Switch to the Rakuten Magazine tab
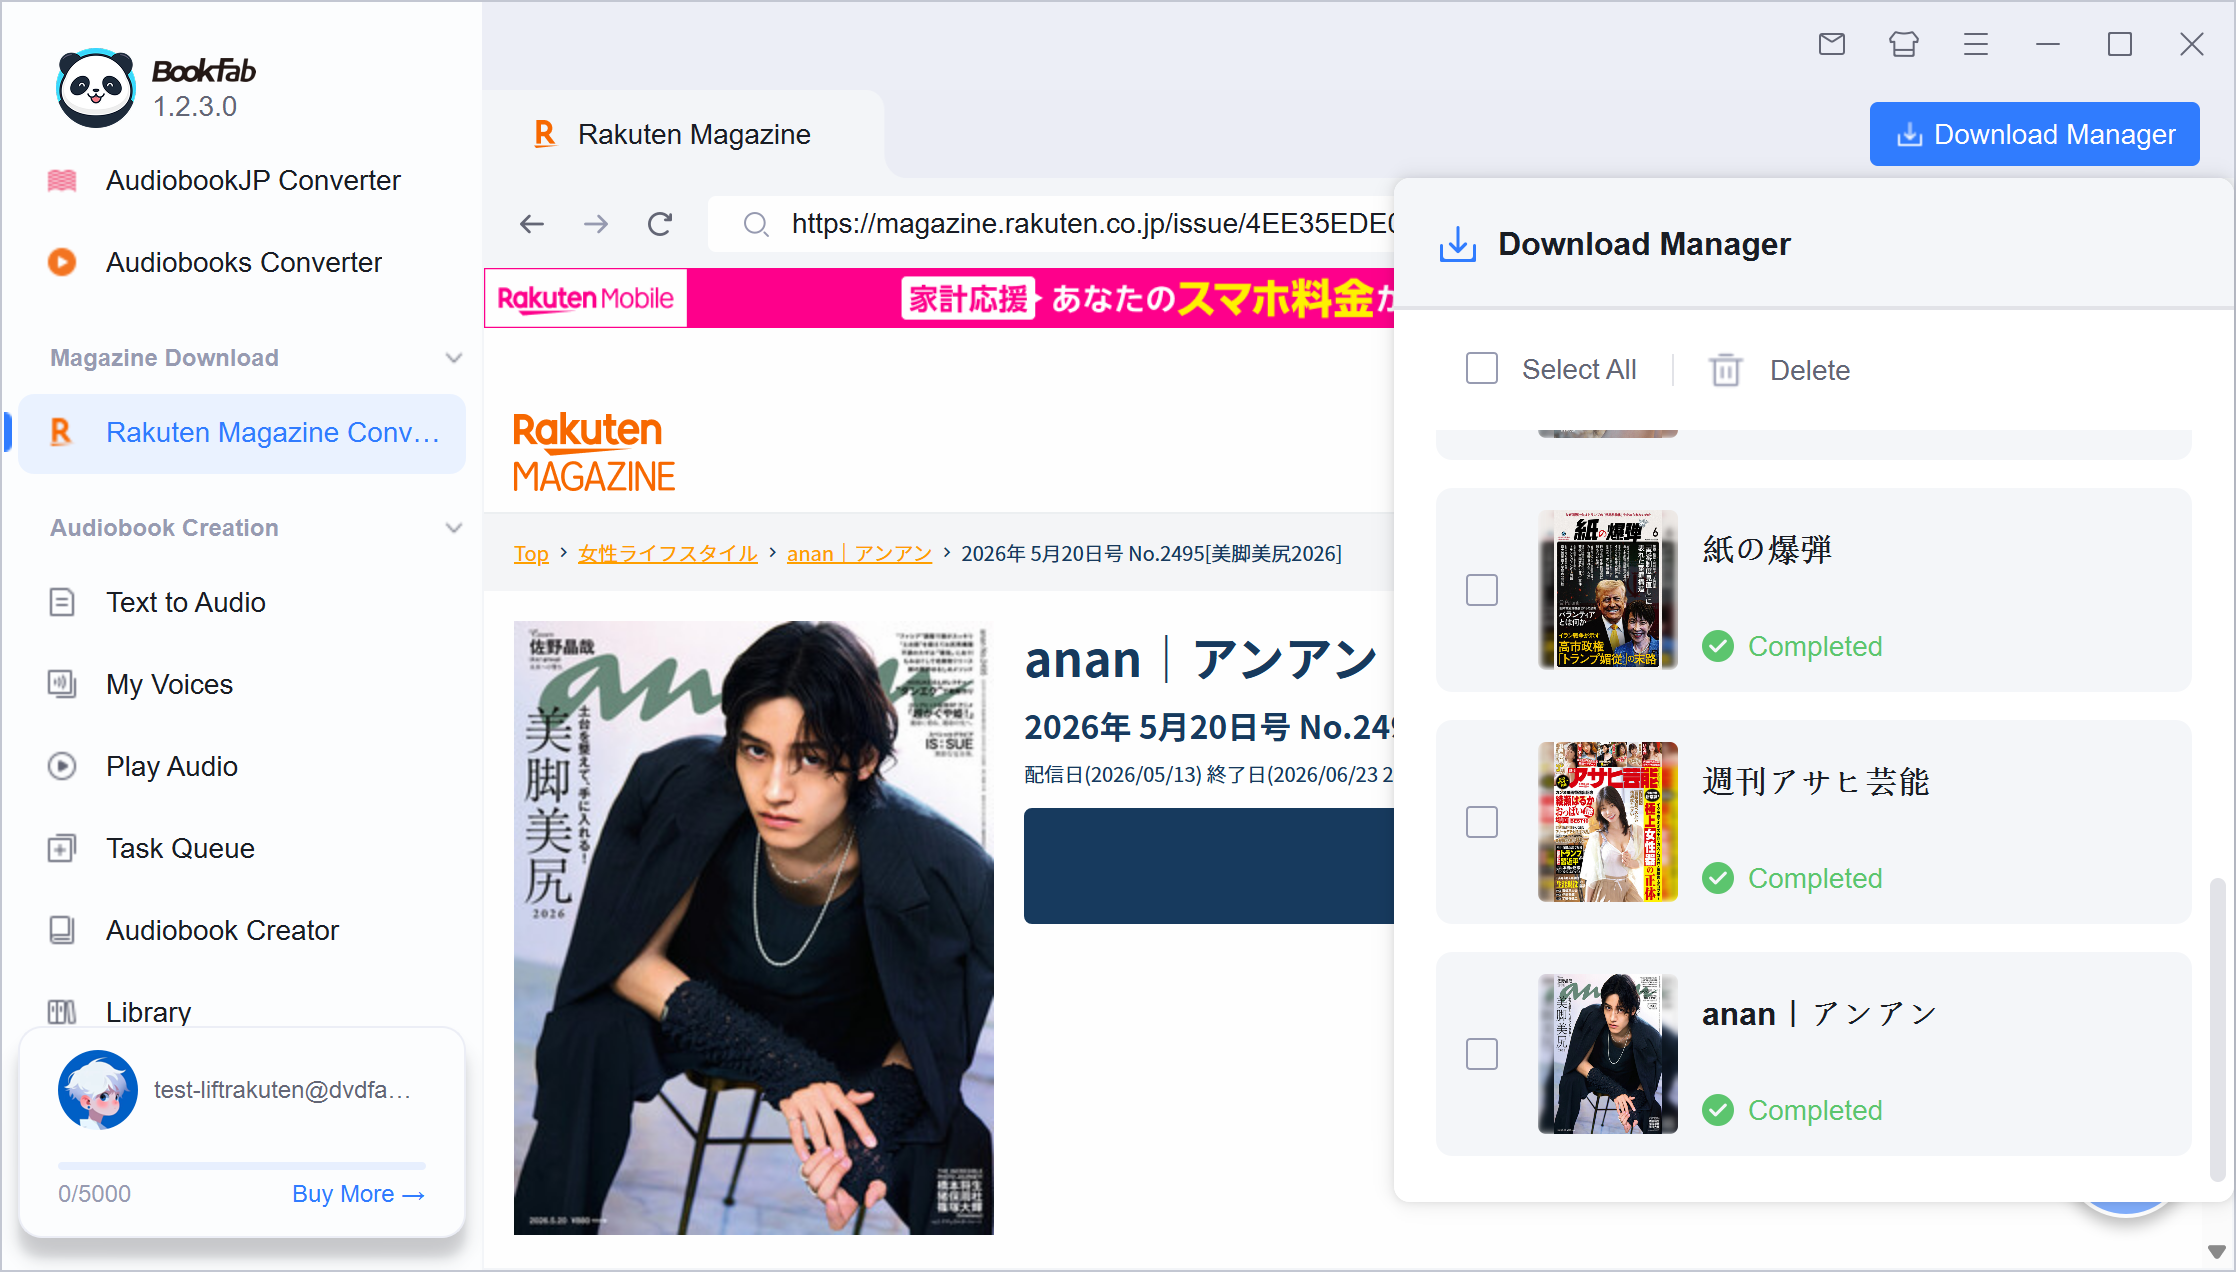2236x1272 pixels. pyautogui.click(x=684, y=134)
